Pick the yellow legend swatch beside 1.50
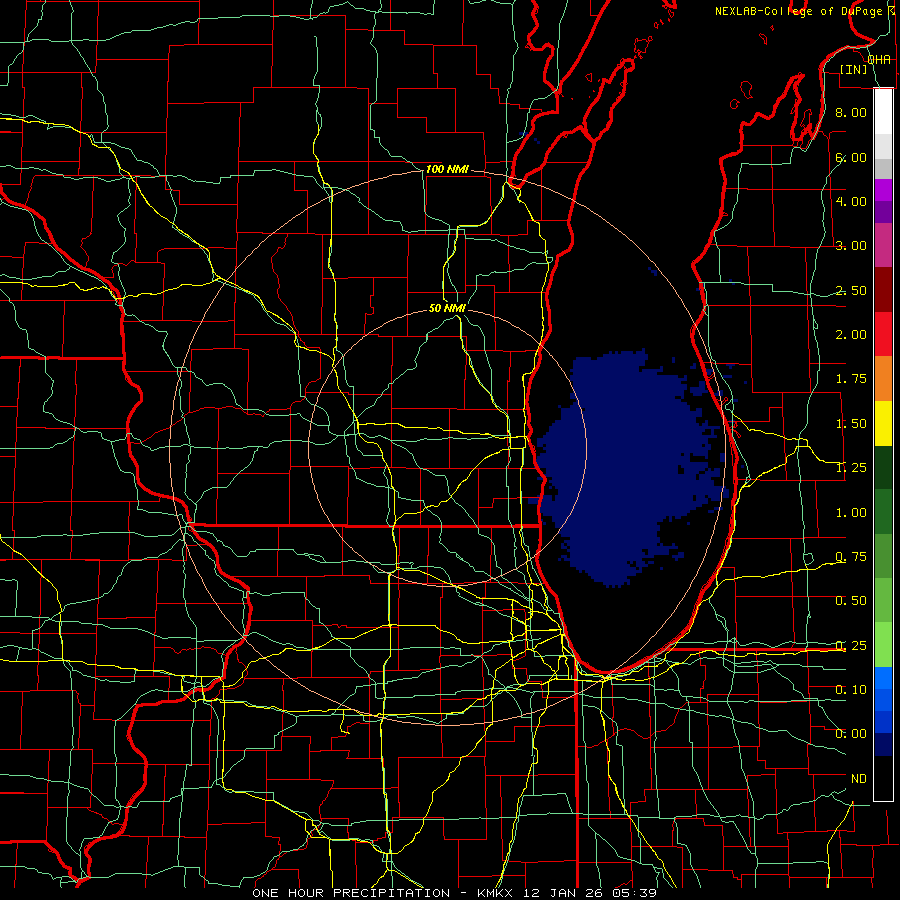 coord(883,423)
